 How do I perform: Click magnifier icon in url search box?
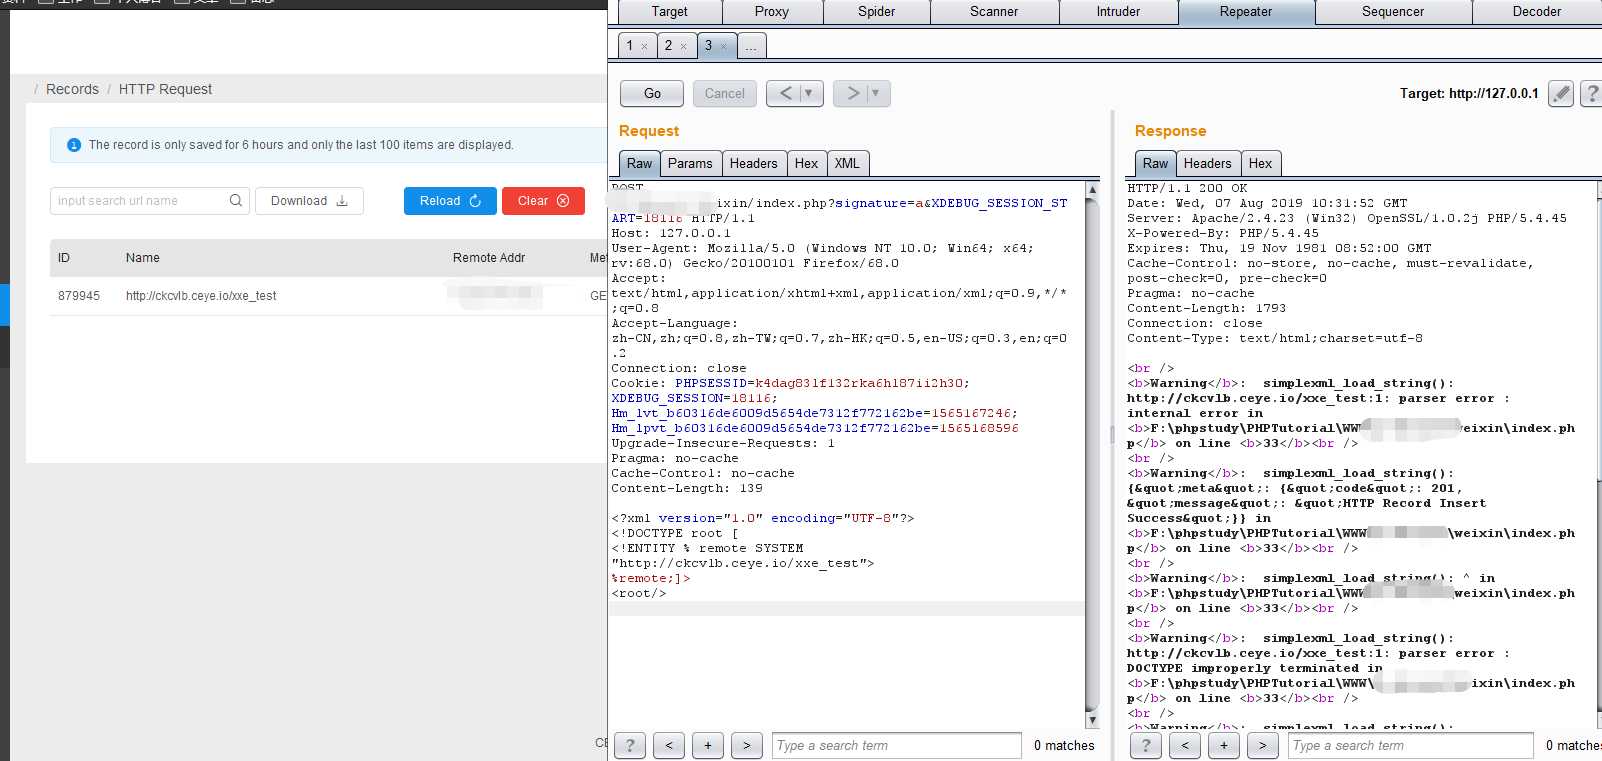click(236, 201)
